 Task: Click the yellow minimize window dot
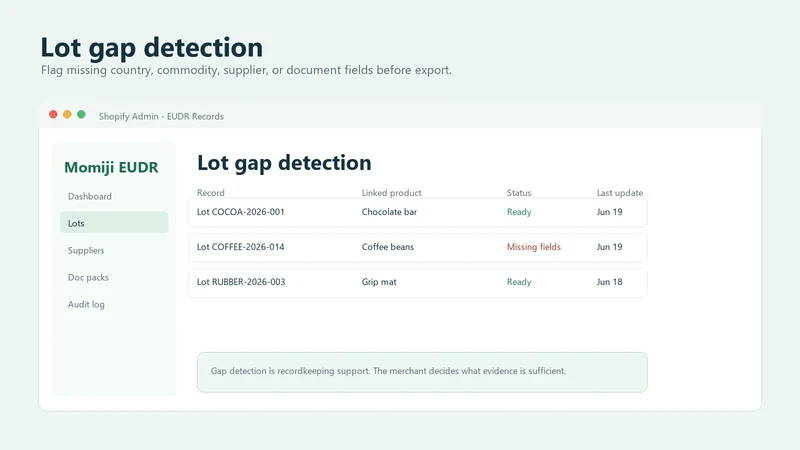coord(67,114)
